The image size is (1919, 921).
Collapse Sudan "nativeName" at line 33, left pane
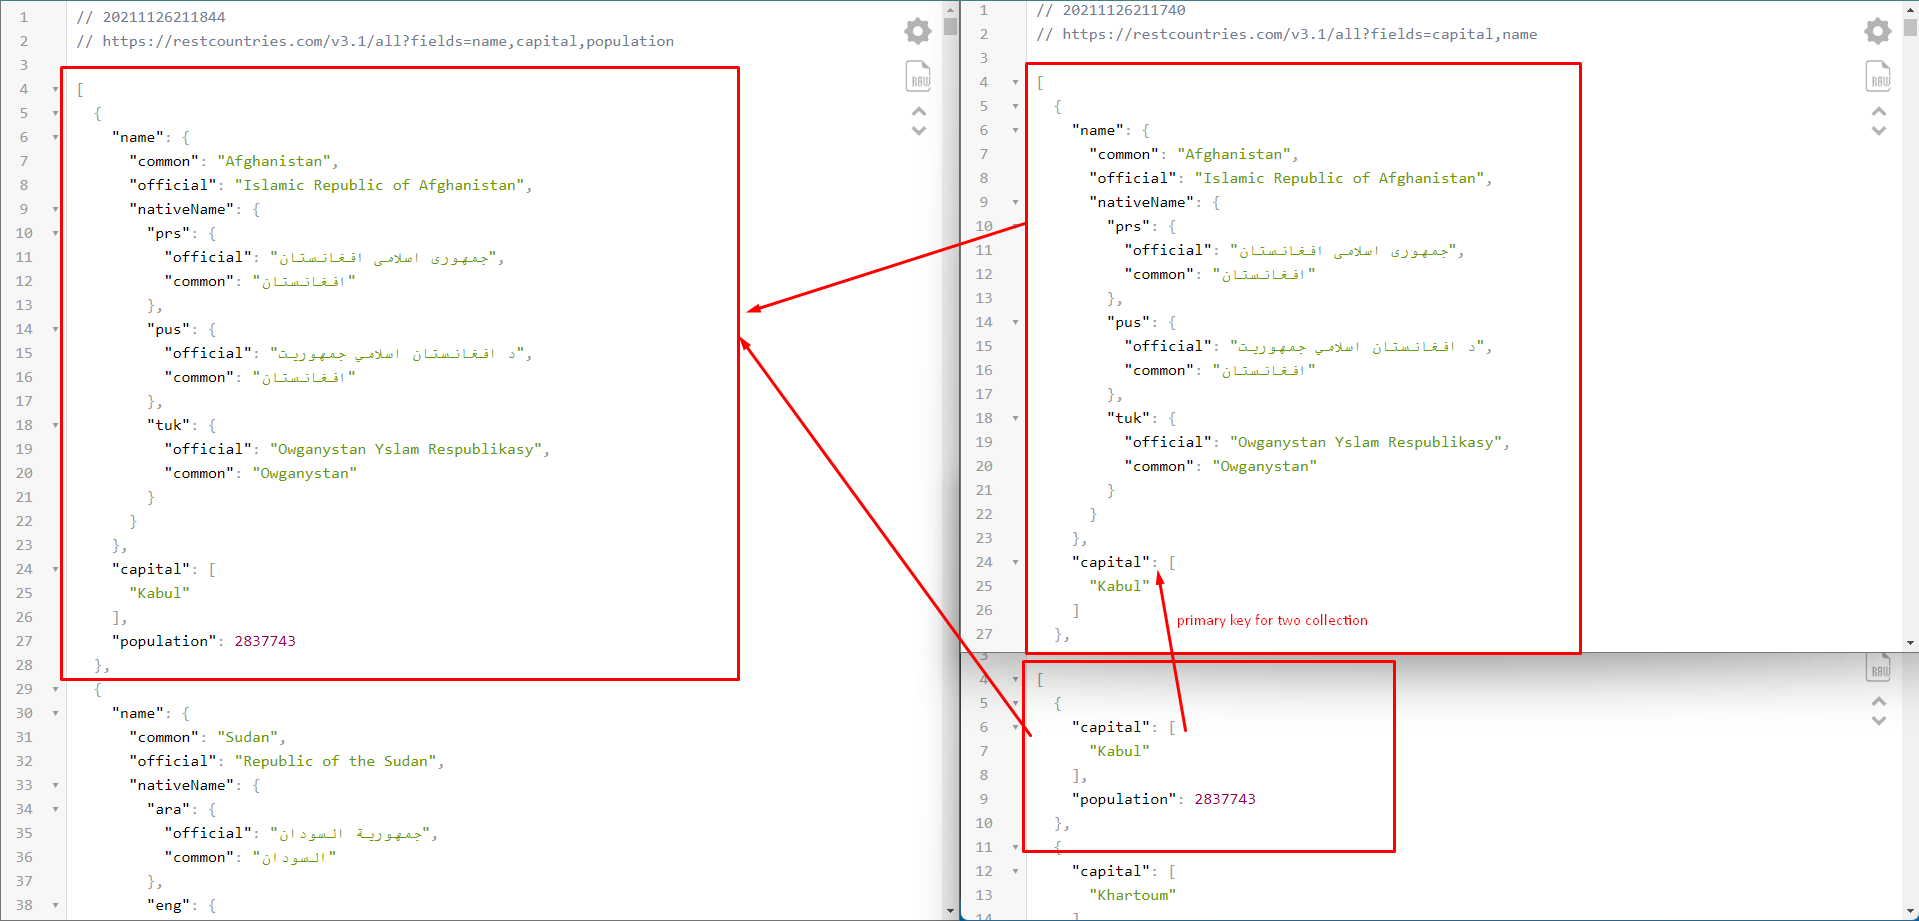(x=55, y=785)
